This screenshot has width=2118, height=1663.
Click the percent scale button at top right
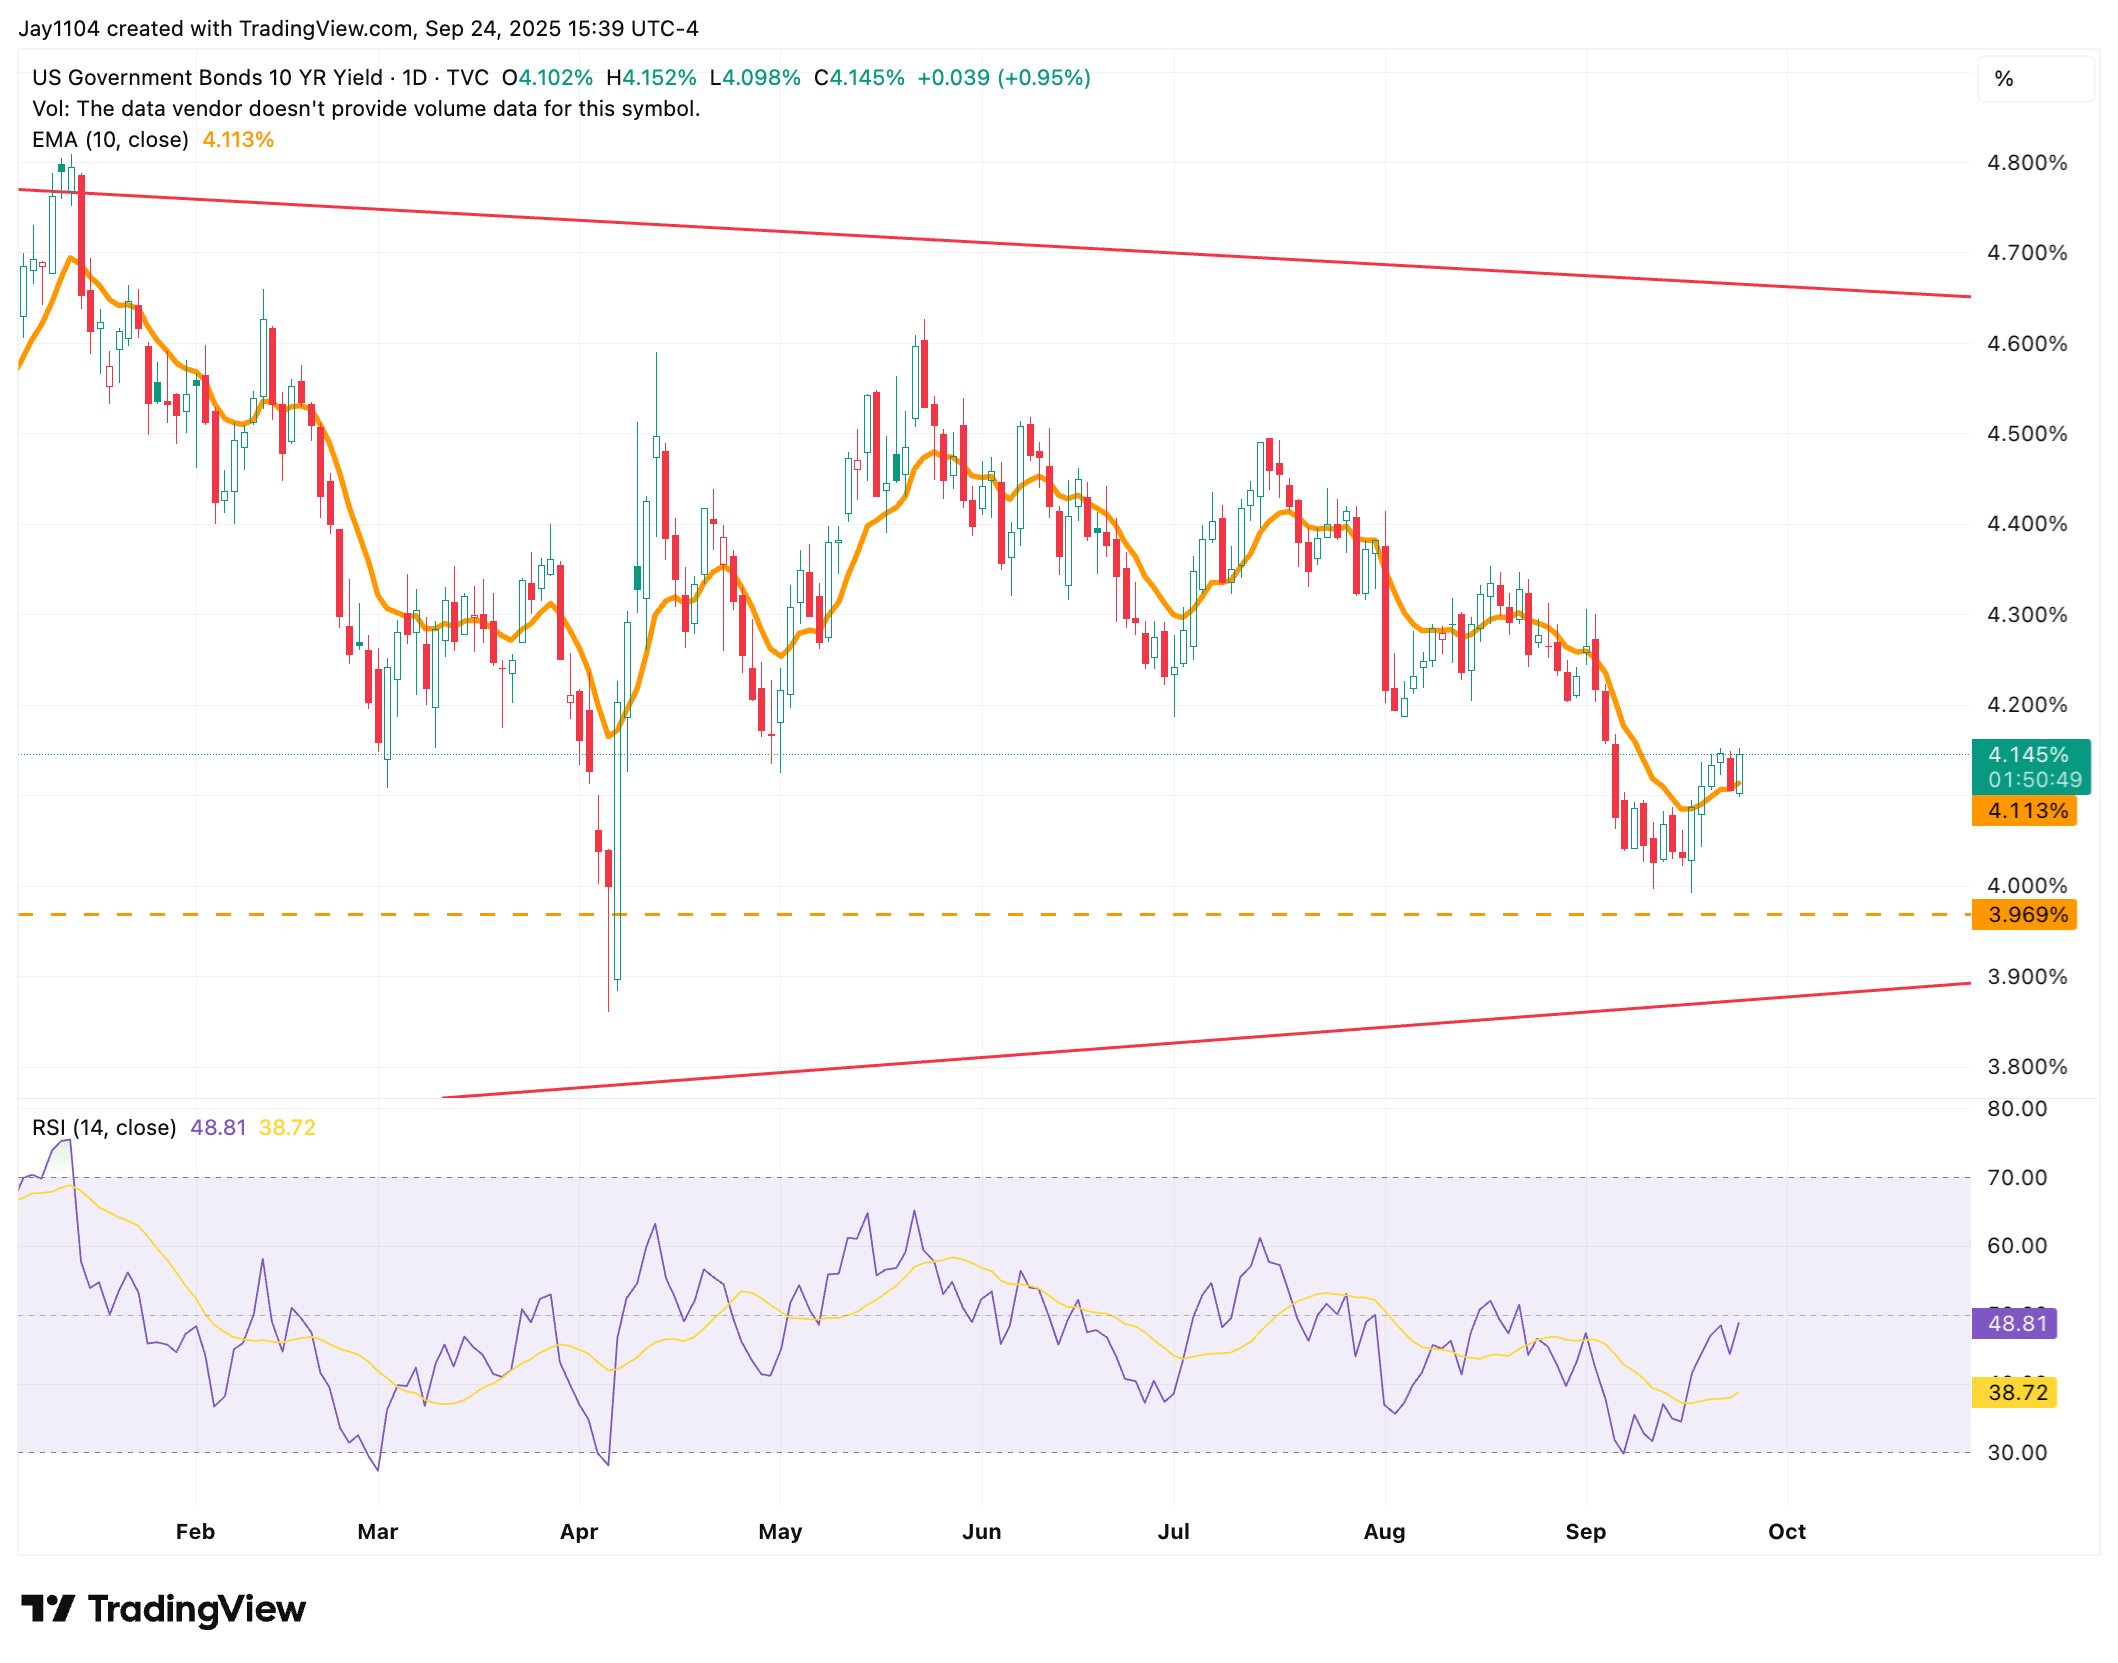[x=2035, y=79]
